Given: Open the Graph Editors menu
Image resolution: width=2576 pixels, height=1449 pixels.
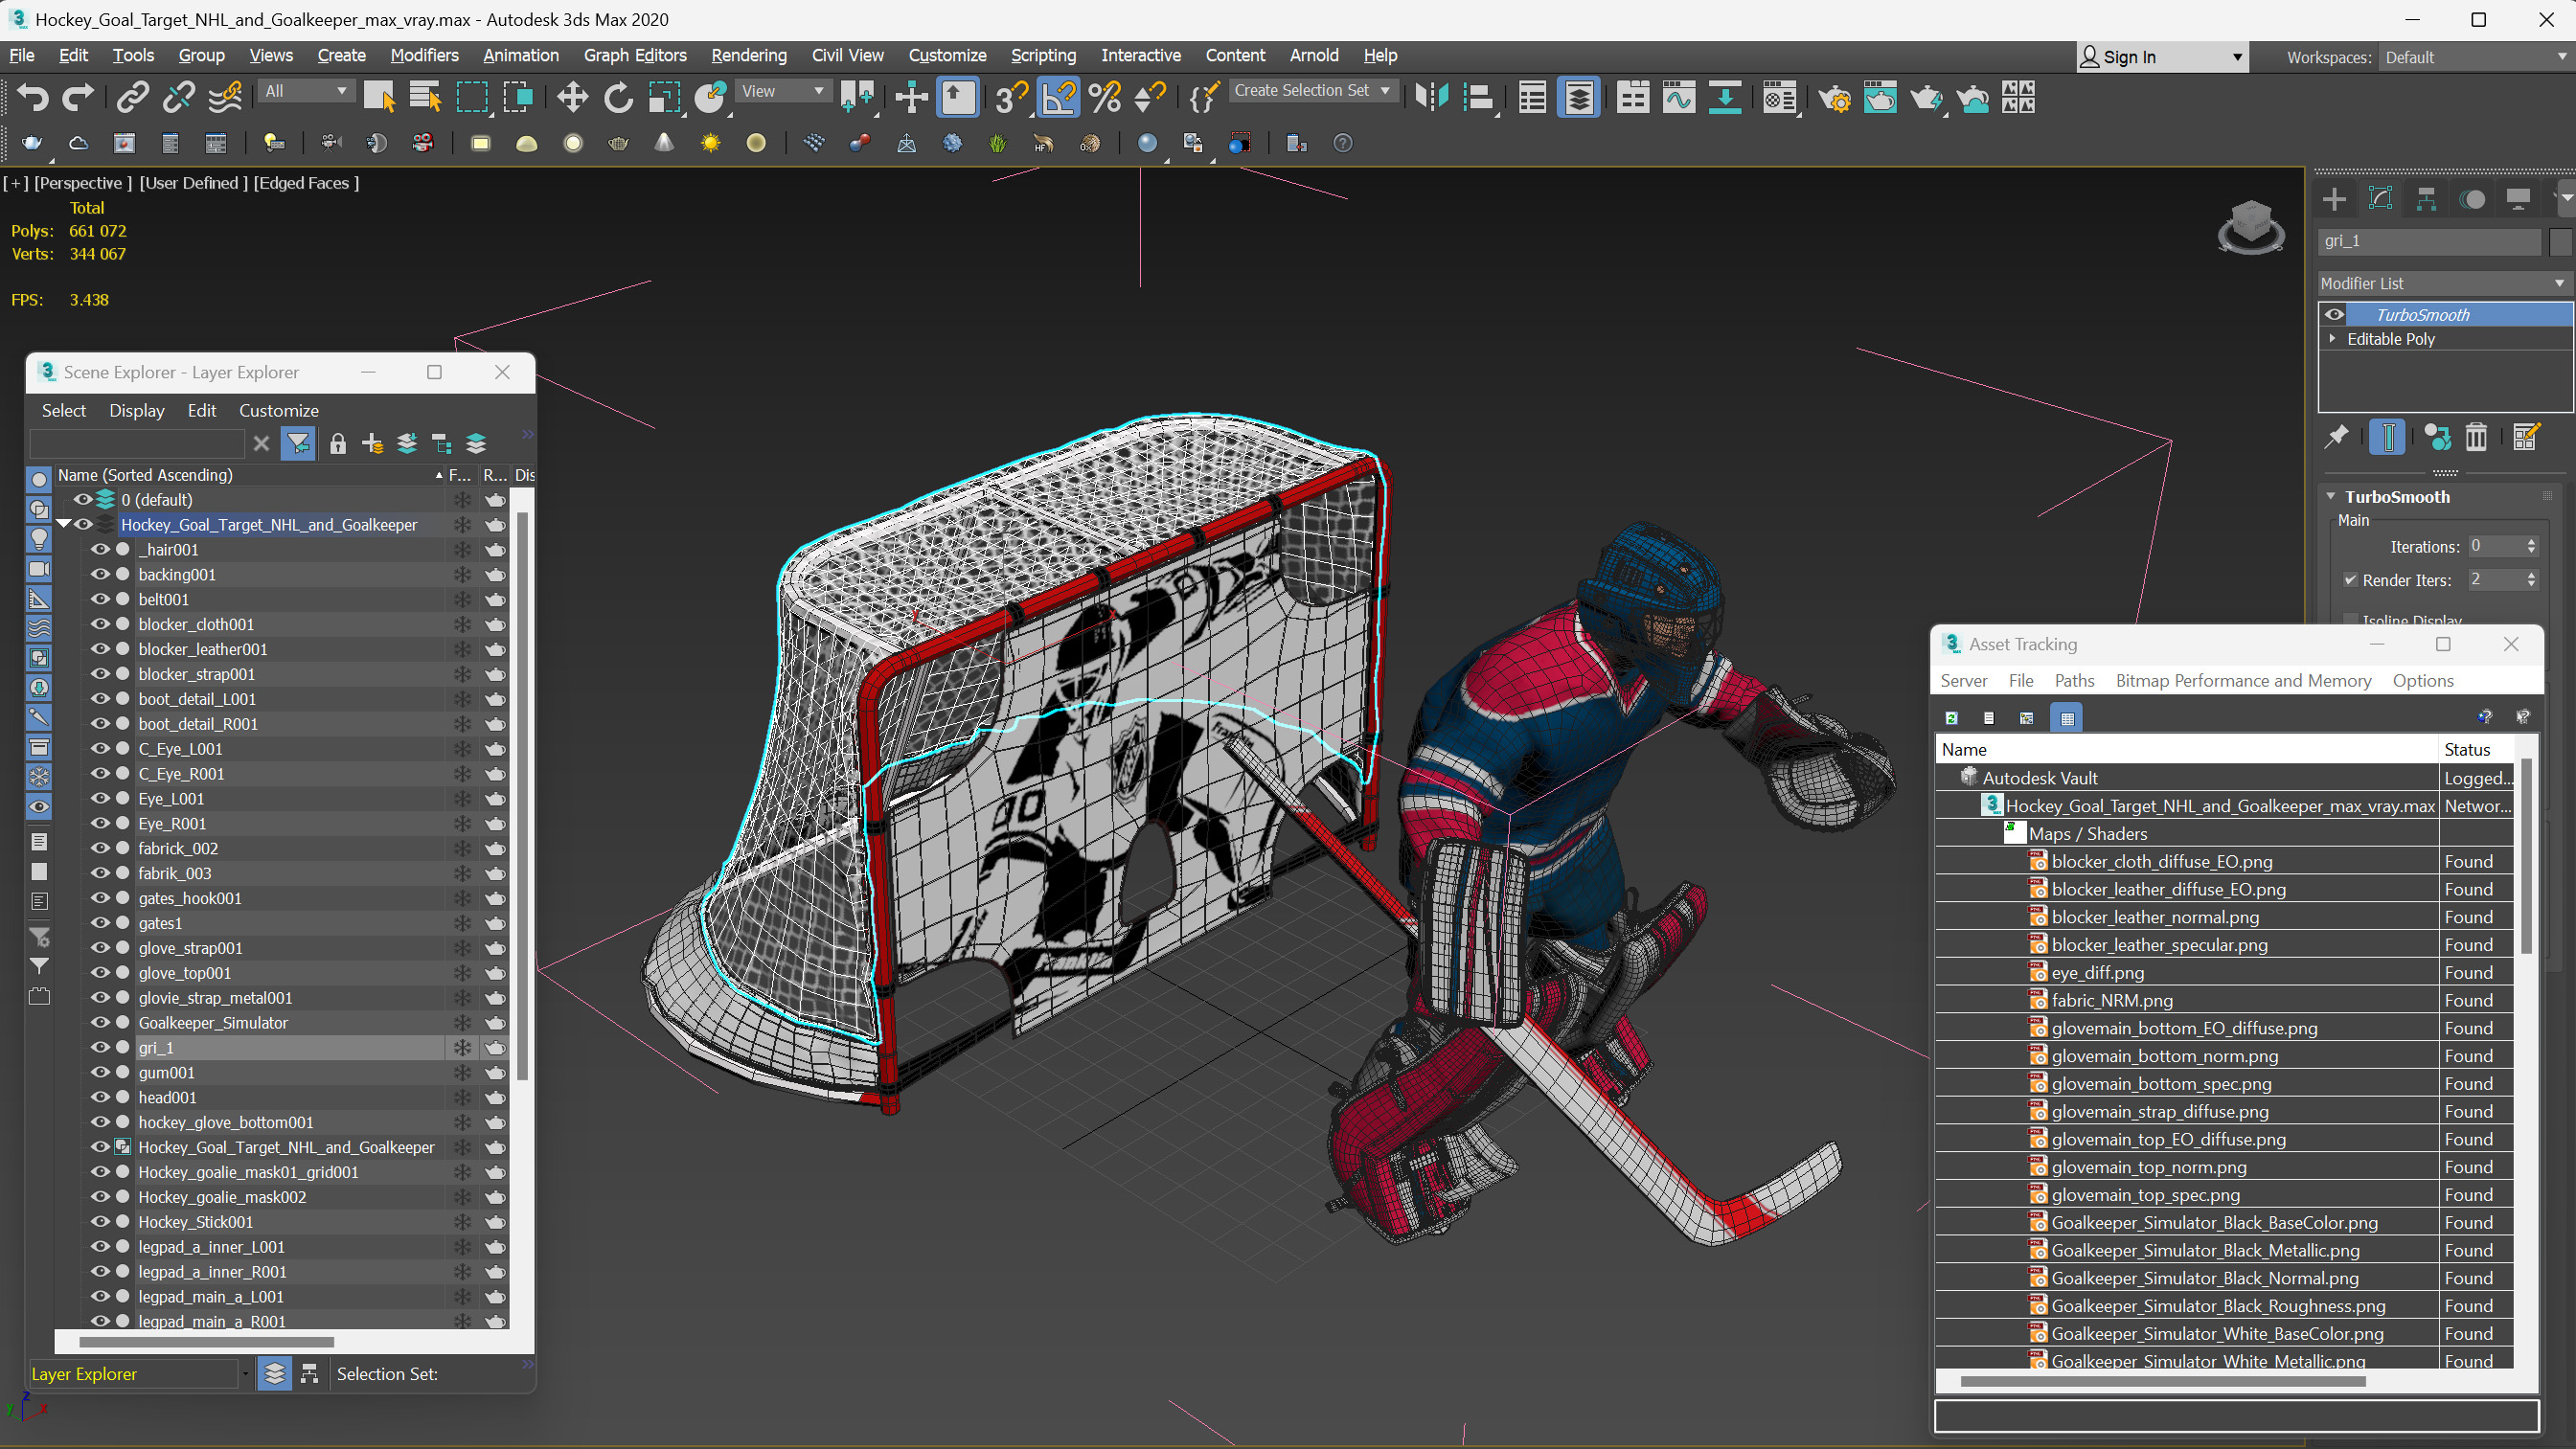Looking at the screenshot, I should tap(635, 55).
